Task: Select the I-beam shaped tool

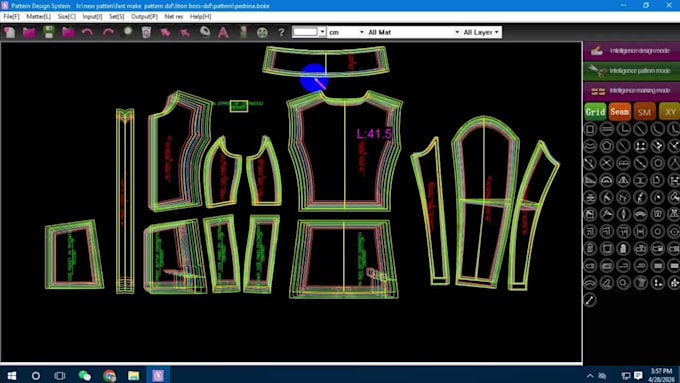Action: point(640,180)
